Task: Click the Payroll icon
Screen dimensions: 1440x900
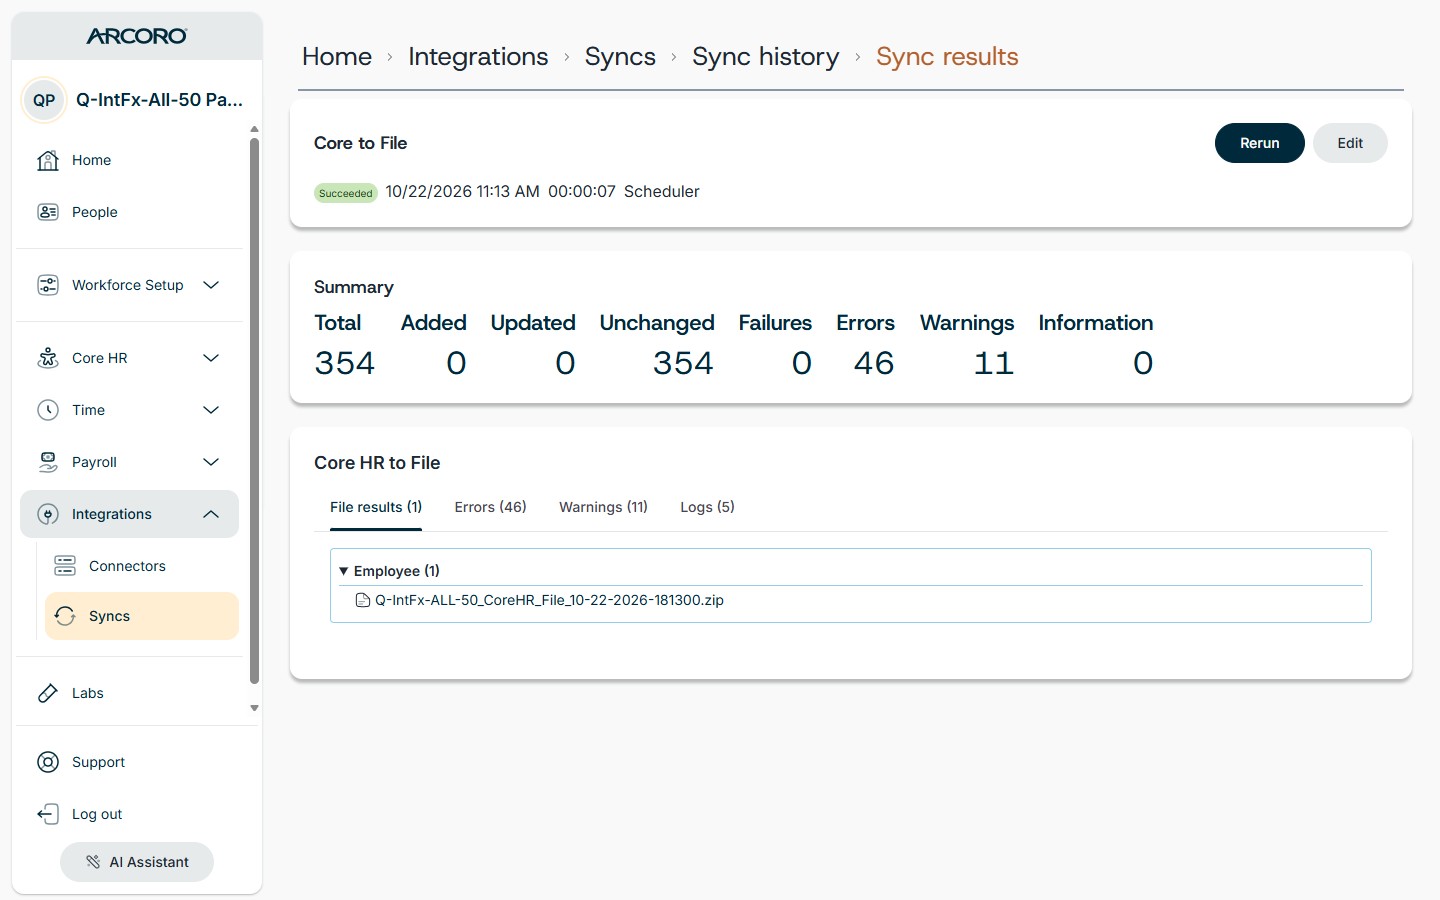Action: [48, 462]
